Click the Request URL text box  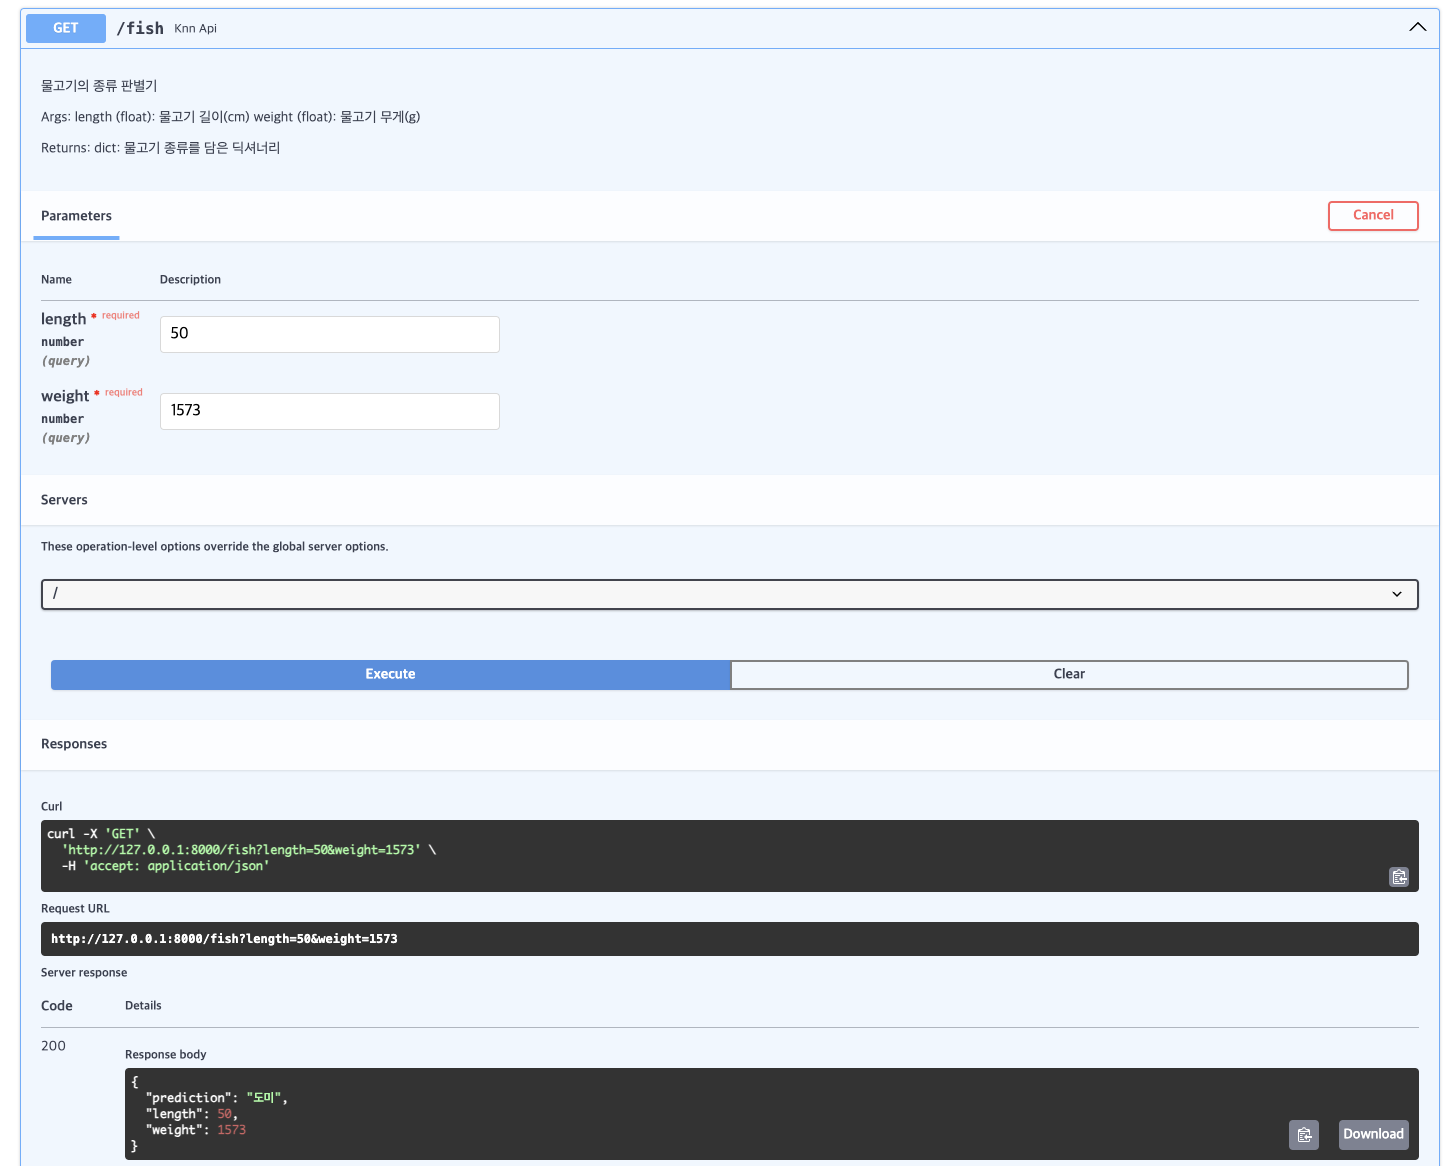(x=730, y=939)
